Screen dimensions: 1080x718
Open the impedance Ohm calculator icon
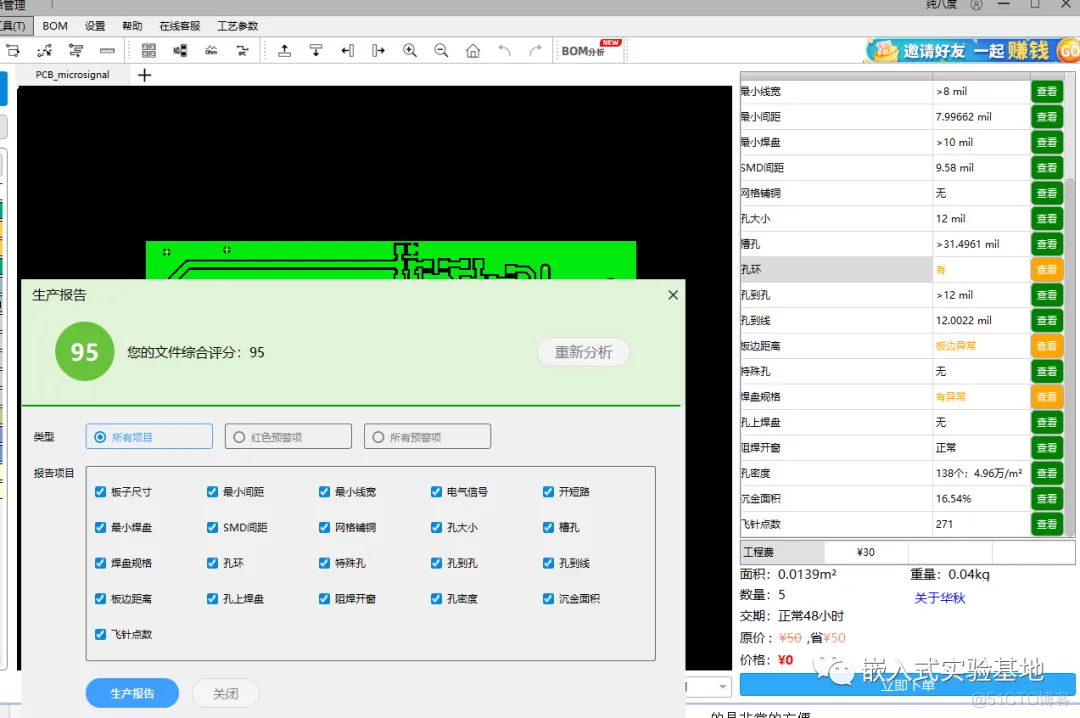pos(211,50)
